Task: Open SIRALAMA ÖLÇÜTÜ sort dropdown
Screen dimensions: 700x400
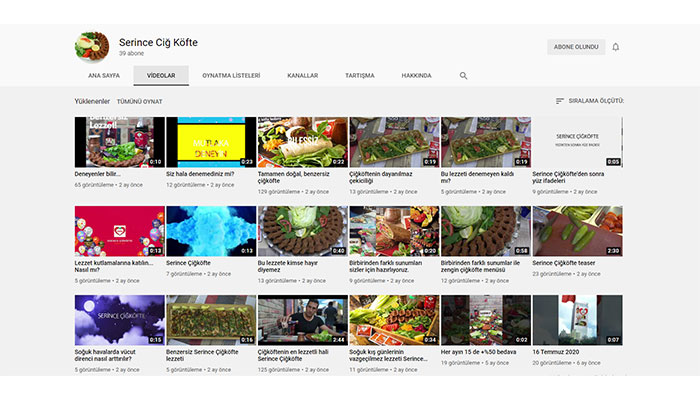Action: (589, 101)
